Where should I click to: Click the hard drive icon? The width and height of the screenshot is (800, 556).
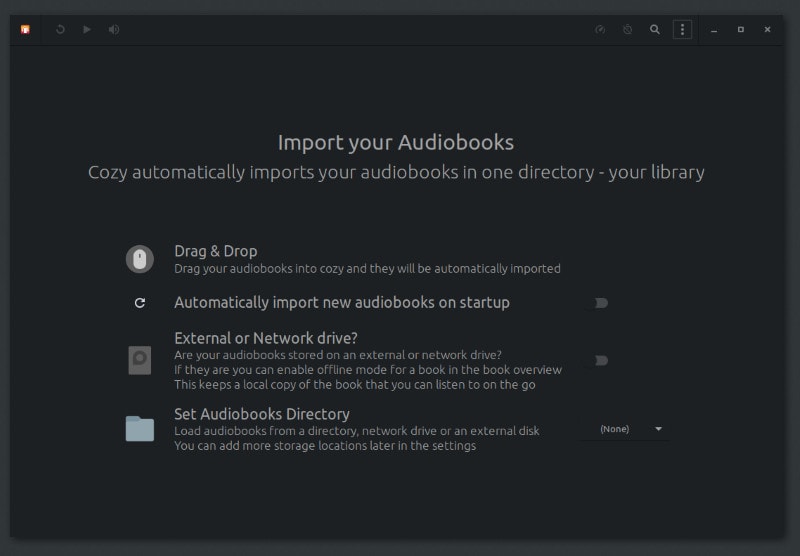(140, 360)
